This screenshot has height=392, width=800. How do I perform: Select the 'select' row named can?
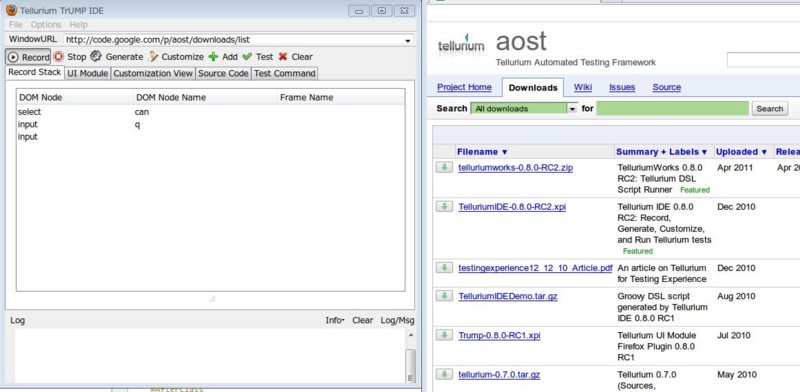[x=211, y=112]
